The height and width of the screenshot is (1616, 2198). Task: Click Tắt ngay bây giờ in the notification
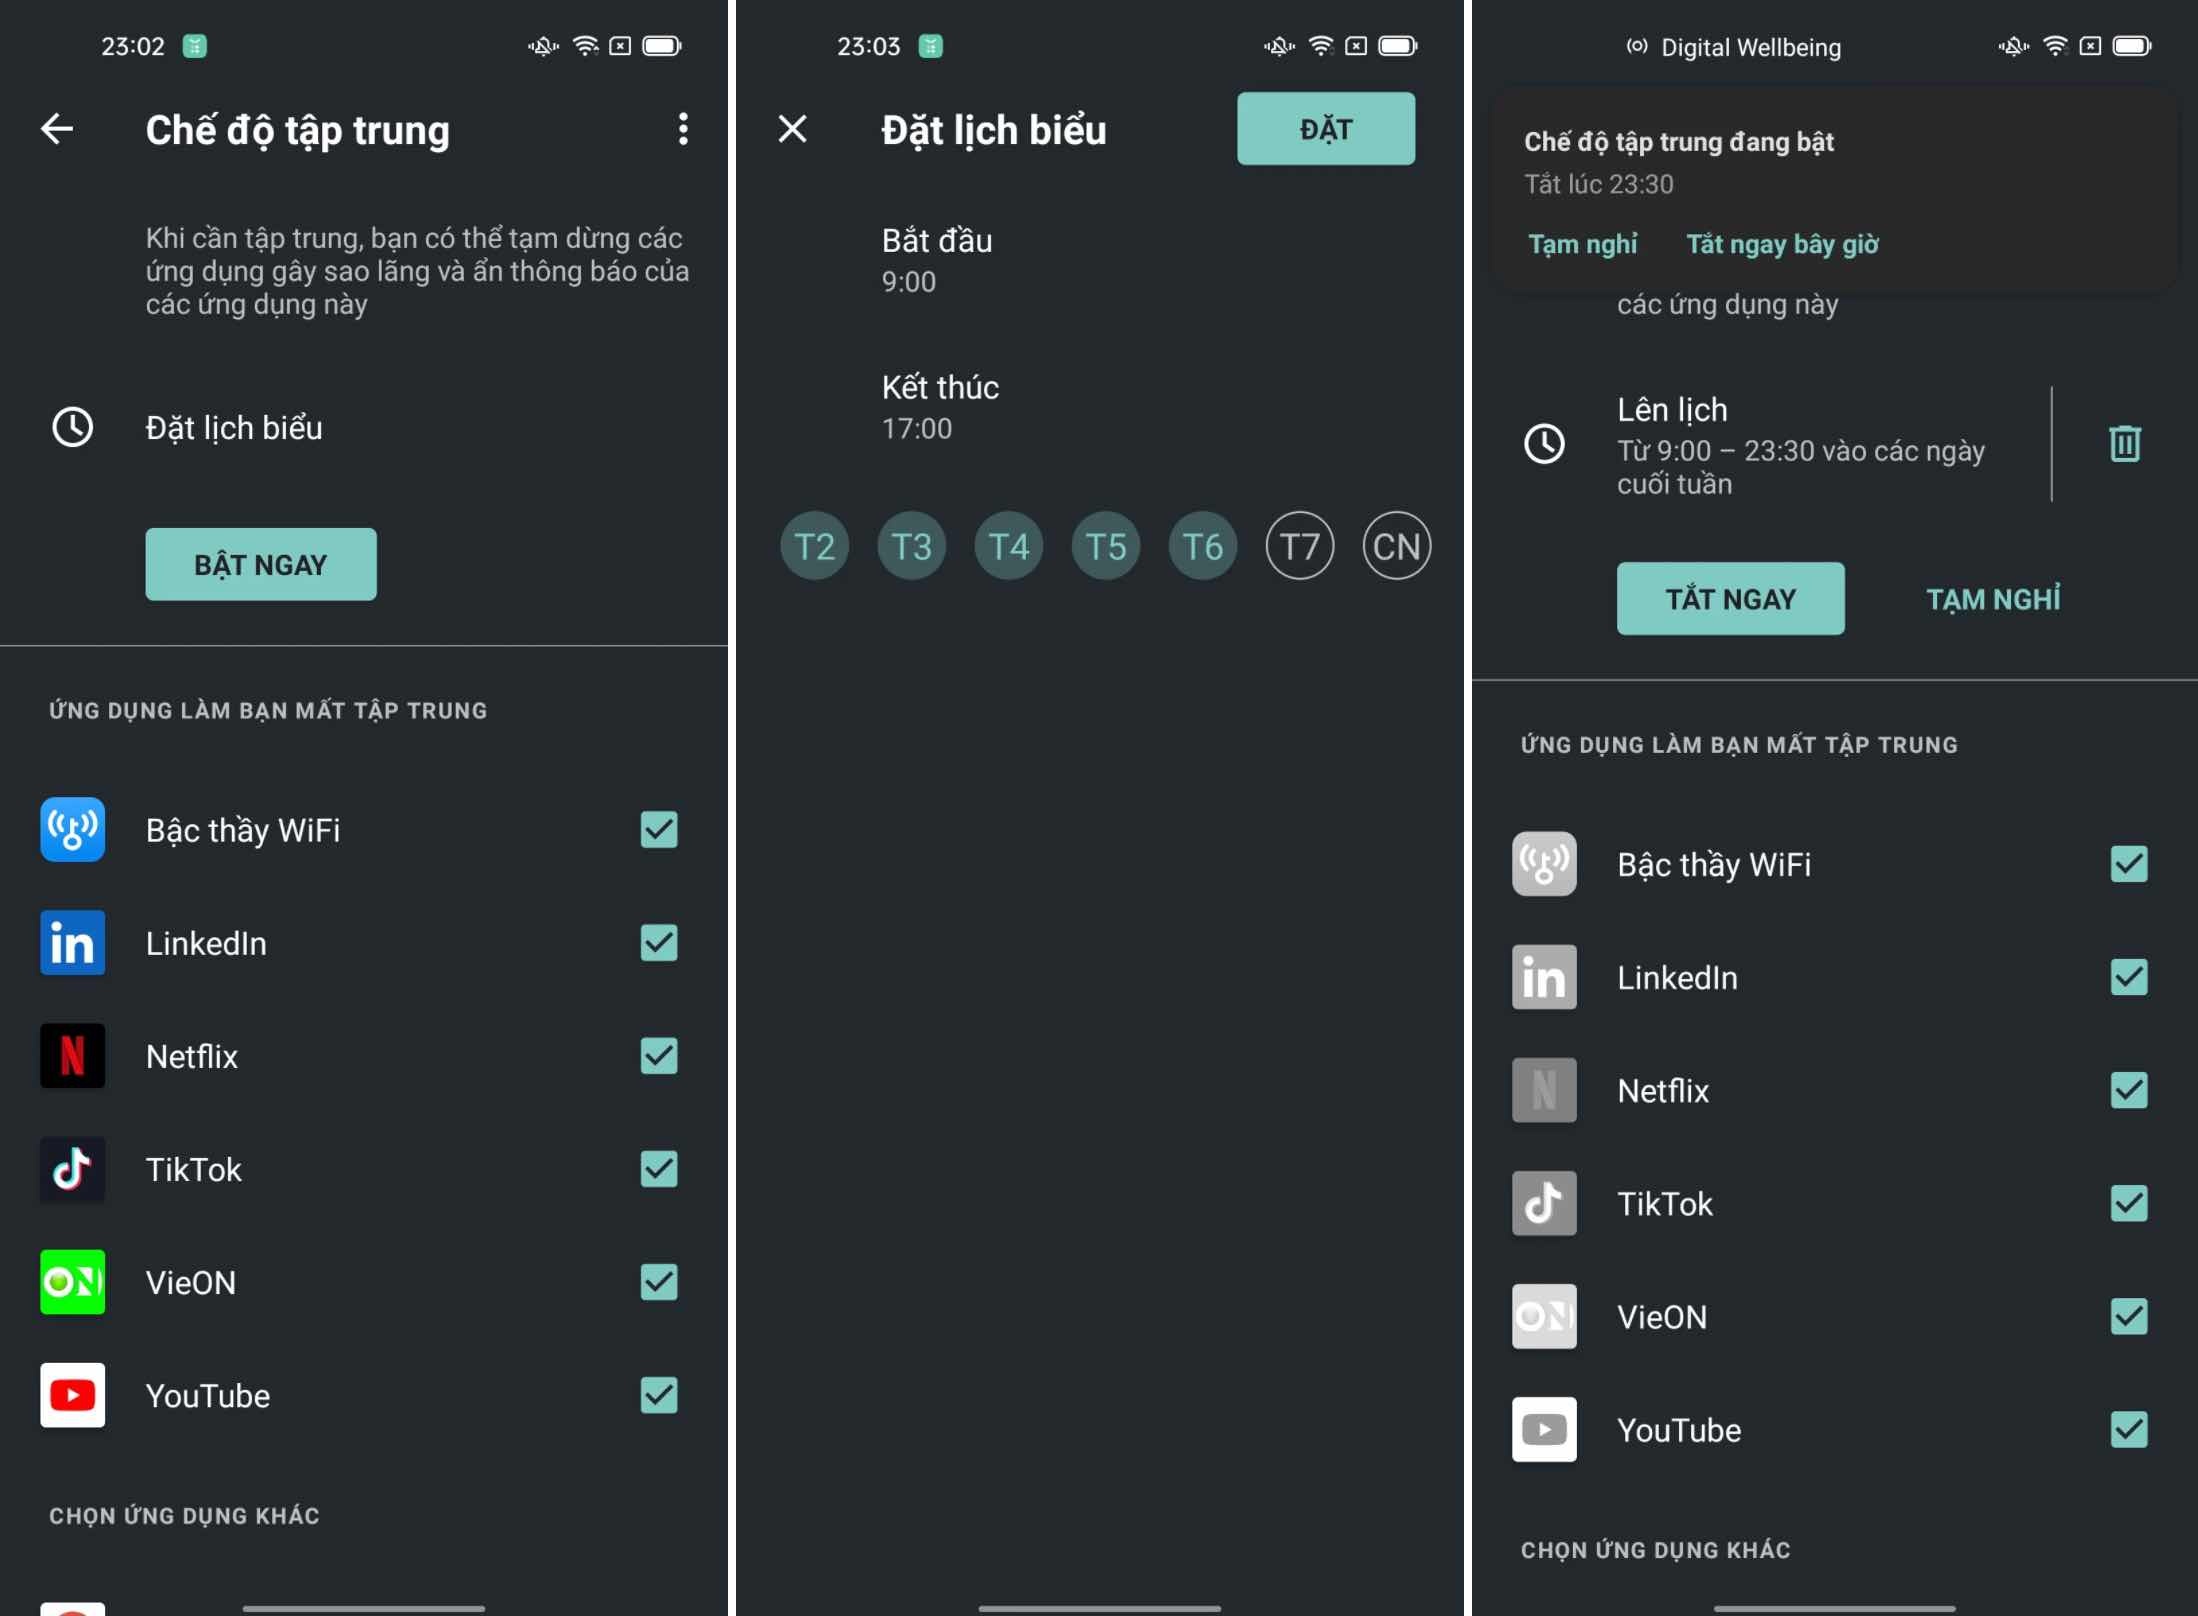pyautogui.click(x=1781, y=244)
